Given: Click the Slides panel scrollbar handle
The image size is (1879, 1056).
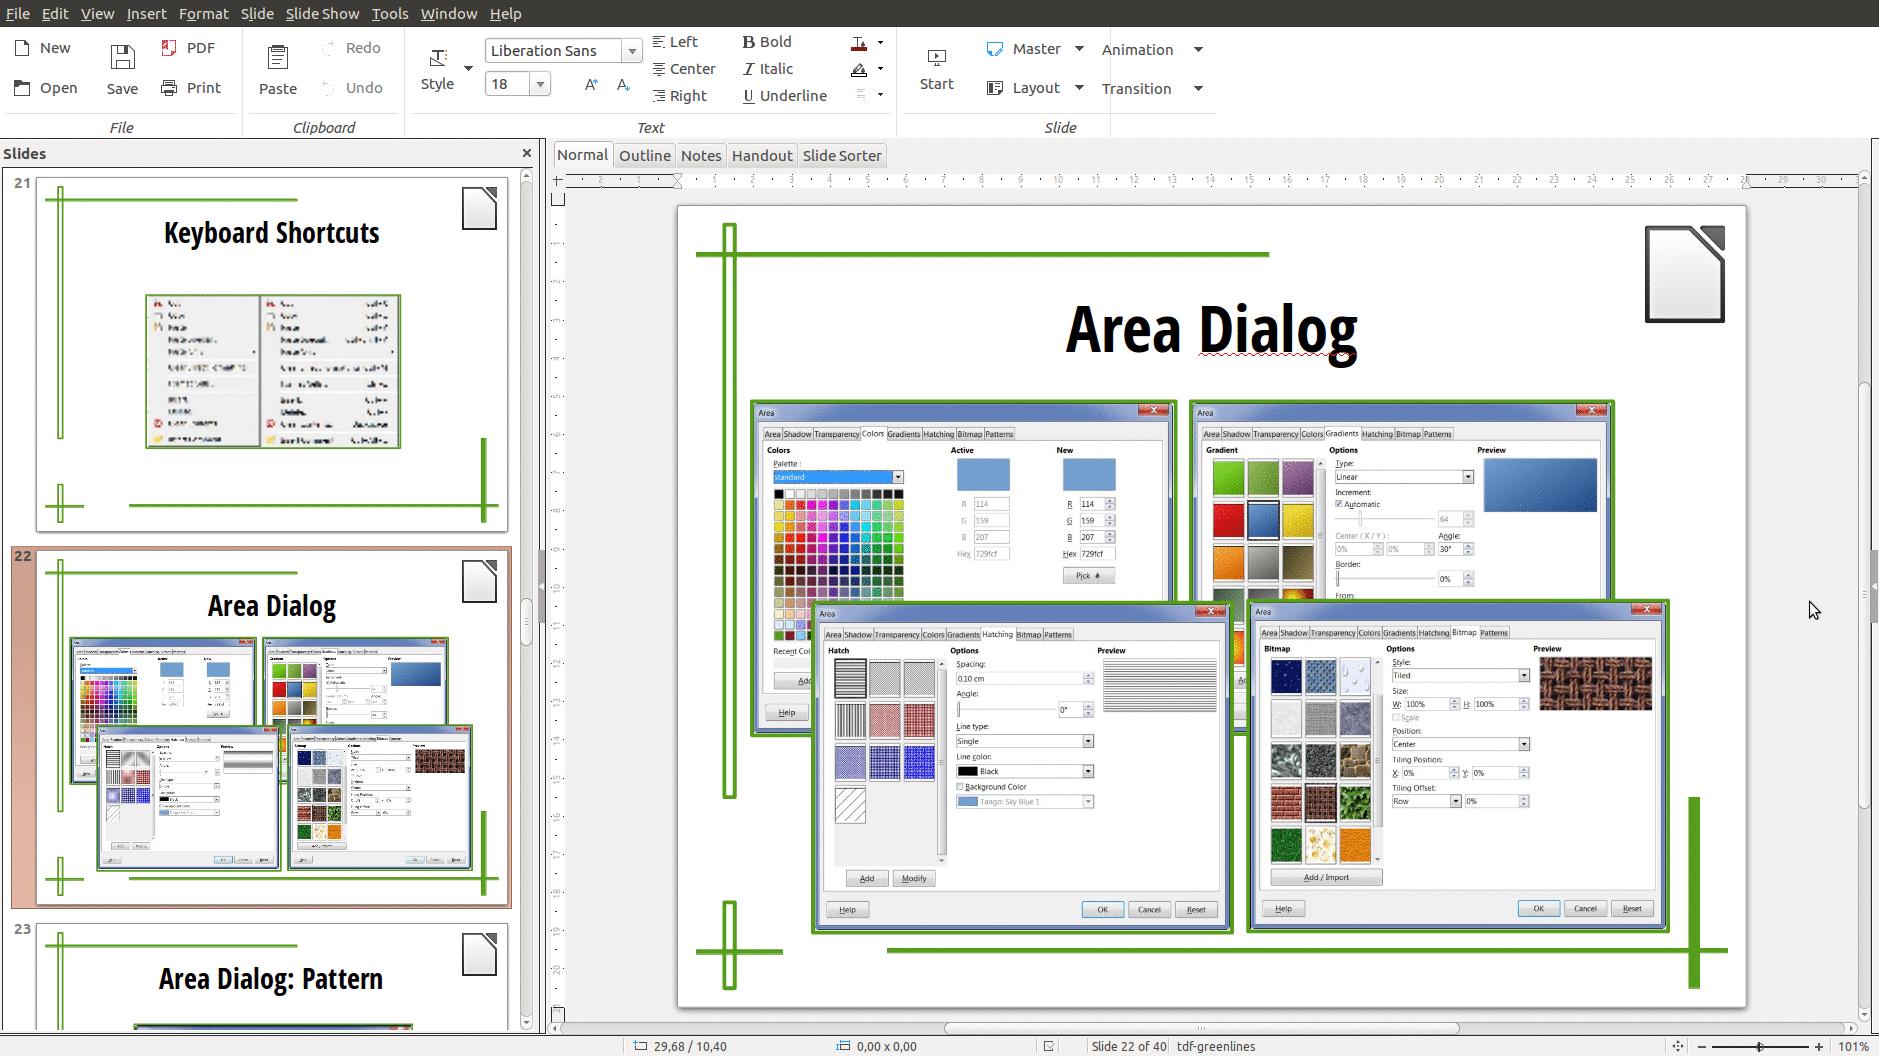Looking at the screenshot, I should click(527, 621).
